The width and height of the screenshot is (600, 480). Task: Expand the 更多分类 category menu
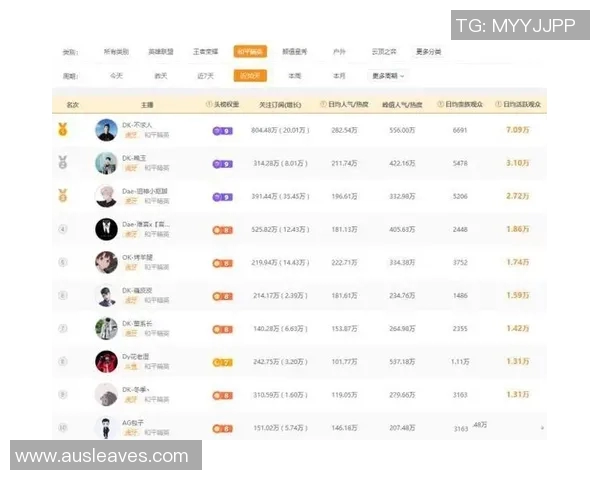[429, 51]
